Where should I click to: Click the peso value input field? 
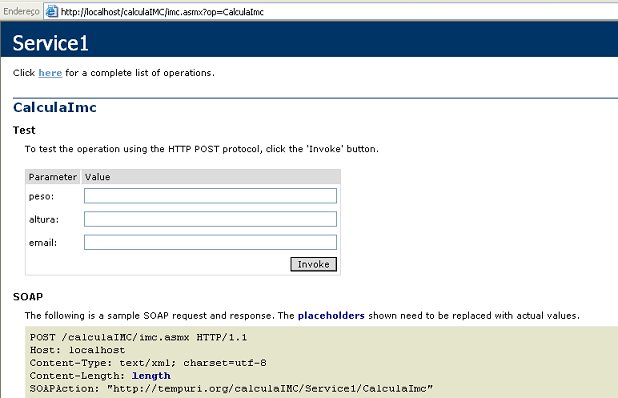click(210, 196)
